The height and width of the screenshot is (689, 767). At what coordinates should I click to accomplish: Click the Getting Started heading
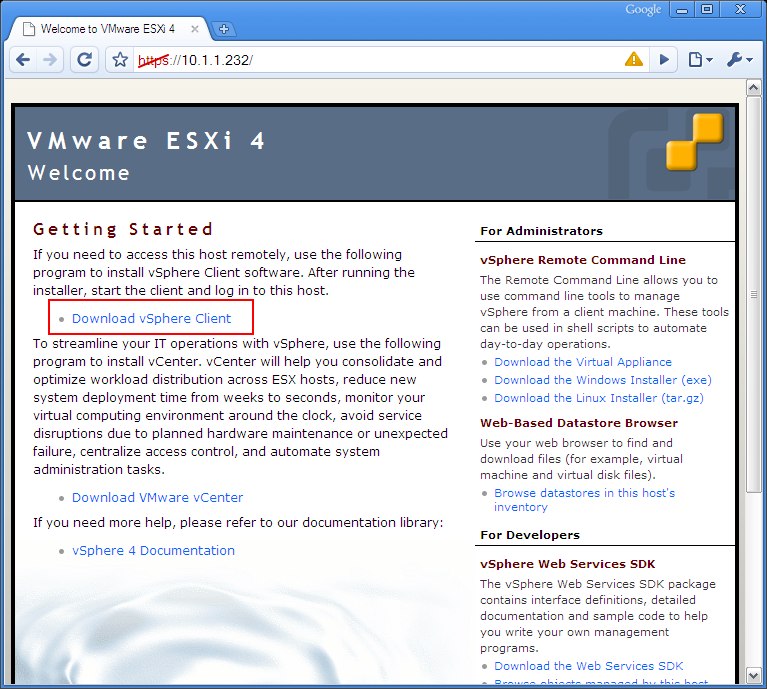pos(123,229)
